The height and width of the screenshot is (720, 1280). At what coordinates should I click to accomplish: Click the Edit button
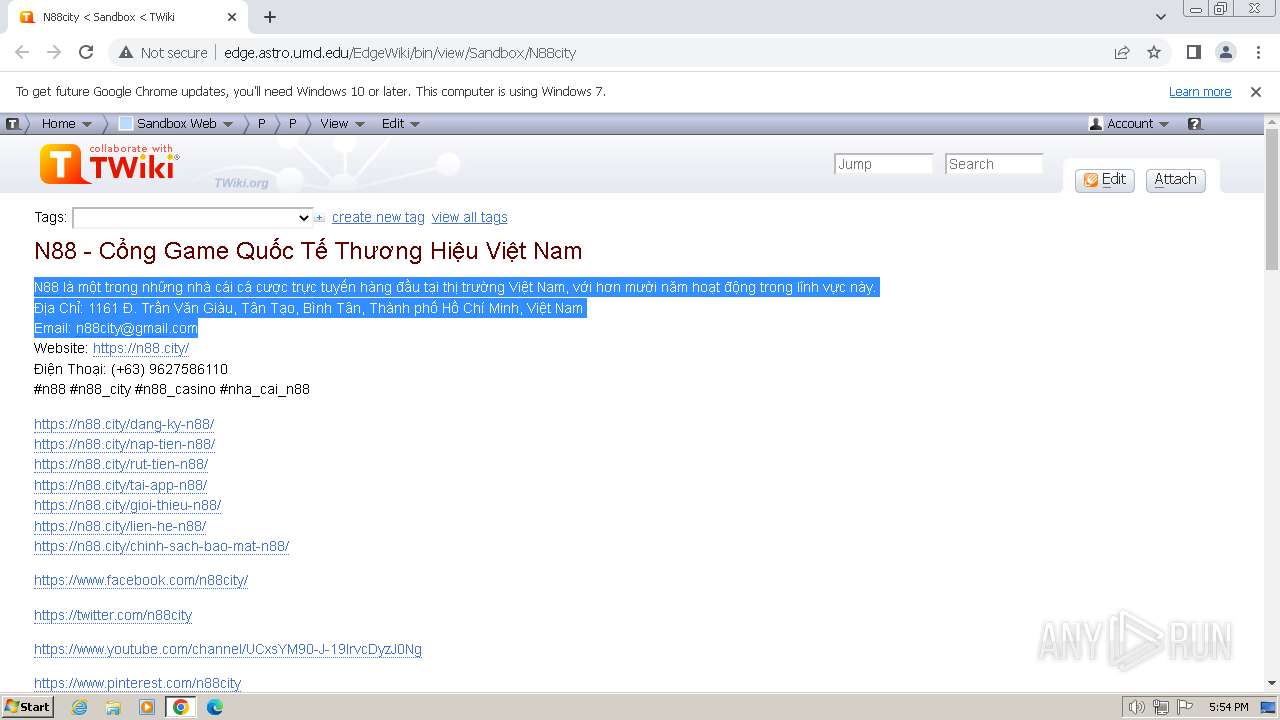1104,180
